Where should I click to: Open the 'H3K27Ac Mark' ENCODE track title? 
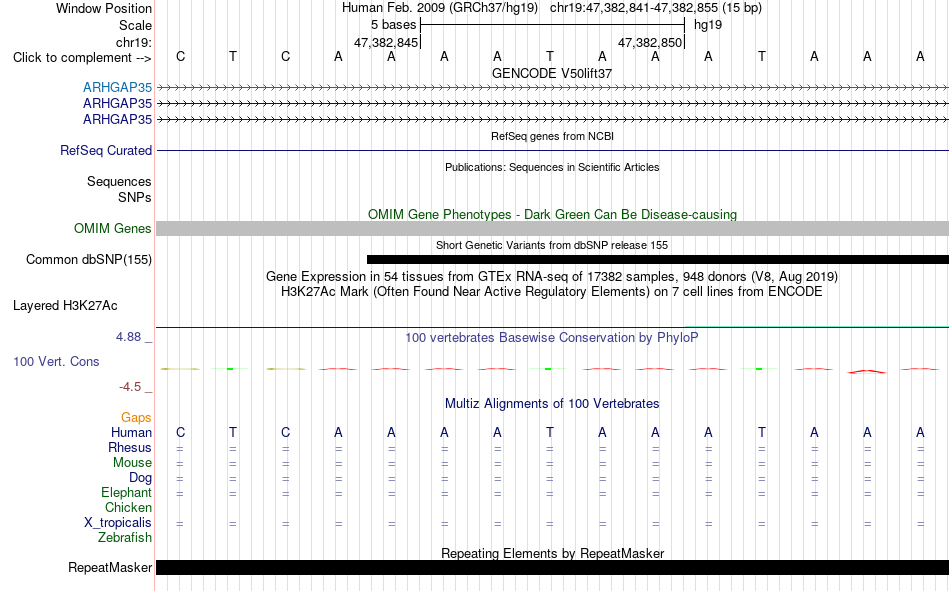pyautogui.click(x=552, y=292)
